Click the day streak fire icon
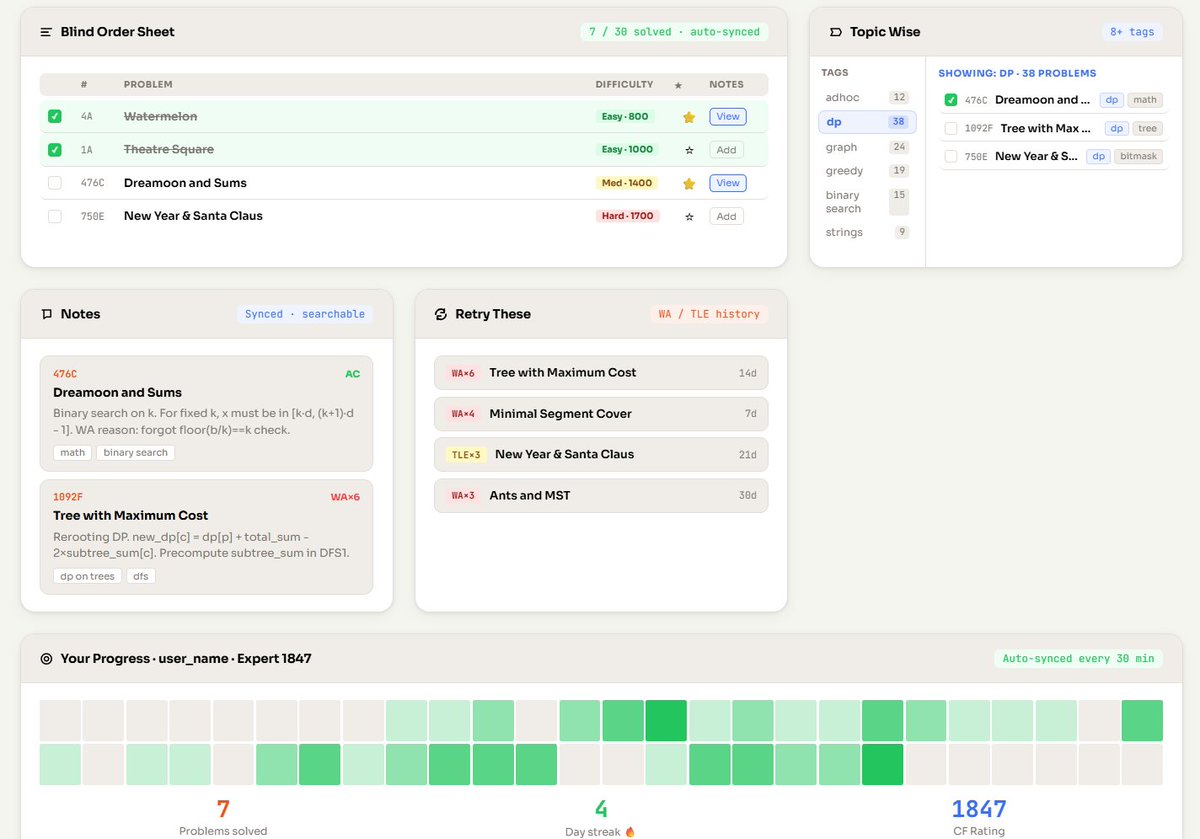This screenshot has height=839, width=1200. tap(630, 832)
